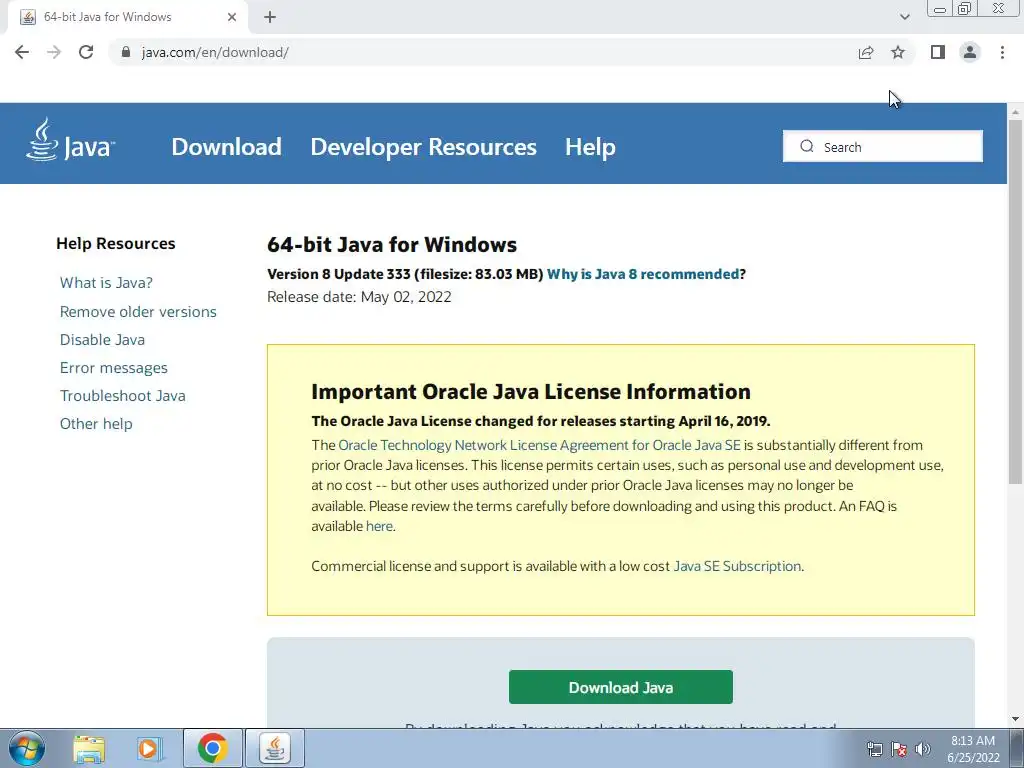Screen dimensions: 1024x768
Task: Click the 'Help Resources' sidebar heading
Action: 116,244
